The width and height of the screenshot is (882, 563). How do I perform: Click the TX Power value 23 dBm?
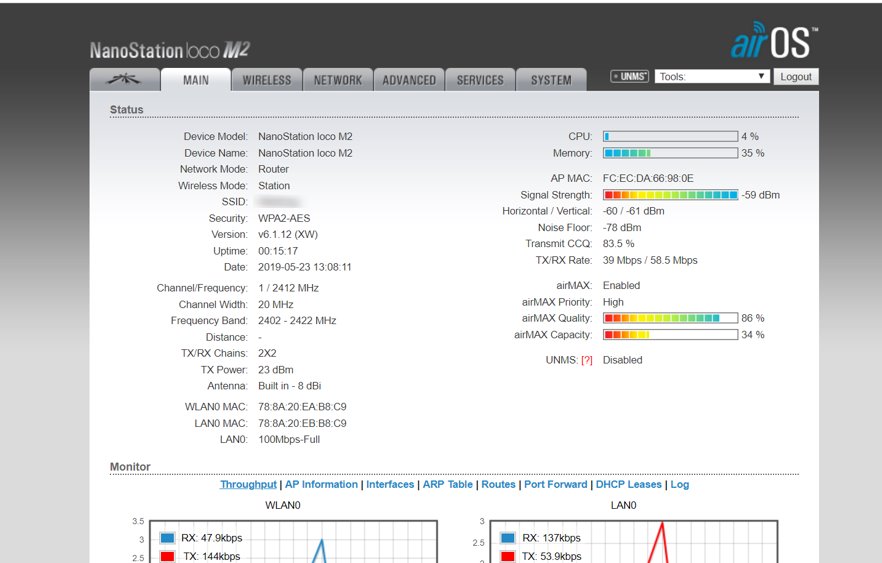pos(276,370)
